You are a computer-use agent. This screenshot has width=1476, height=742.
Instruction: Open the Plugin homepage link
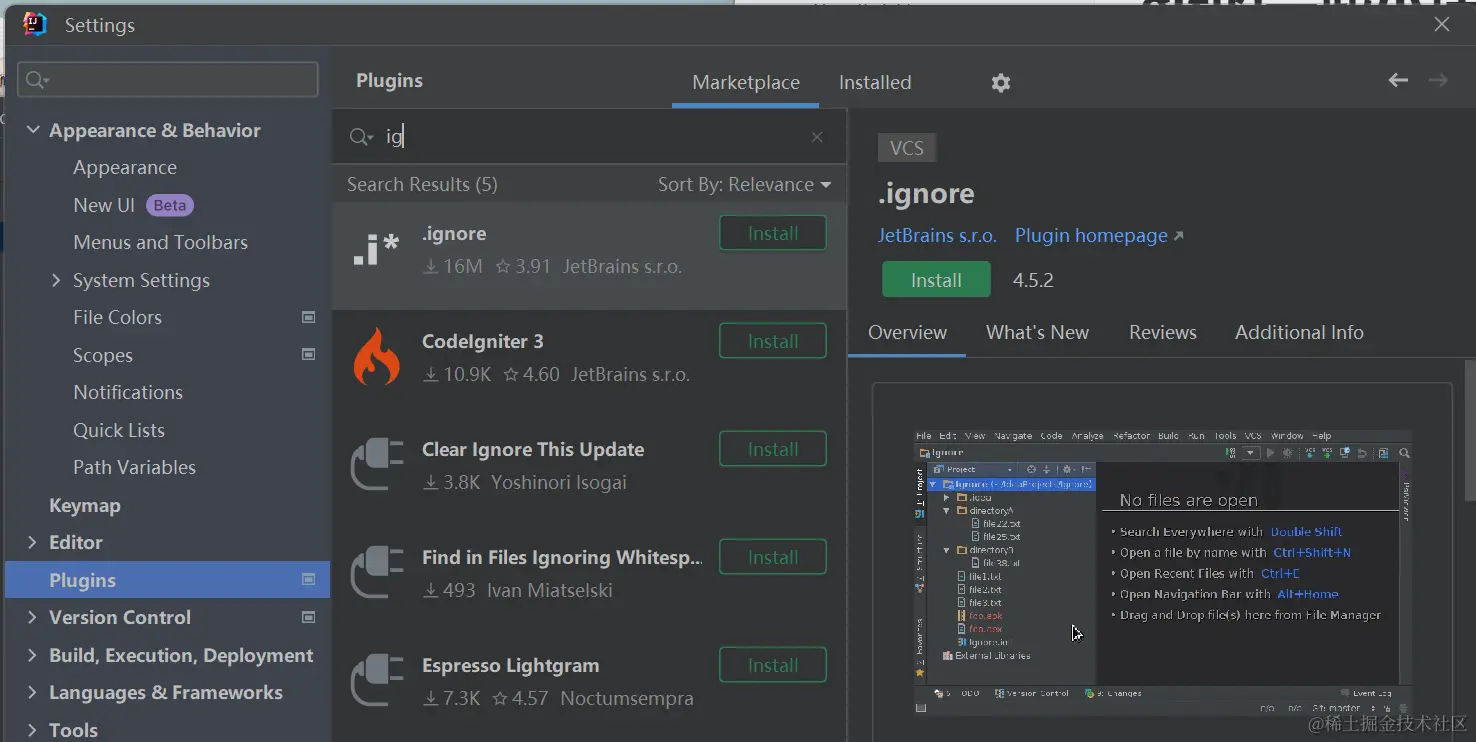point(1099,235)
